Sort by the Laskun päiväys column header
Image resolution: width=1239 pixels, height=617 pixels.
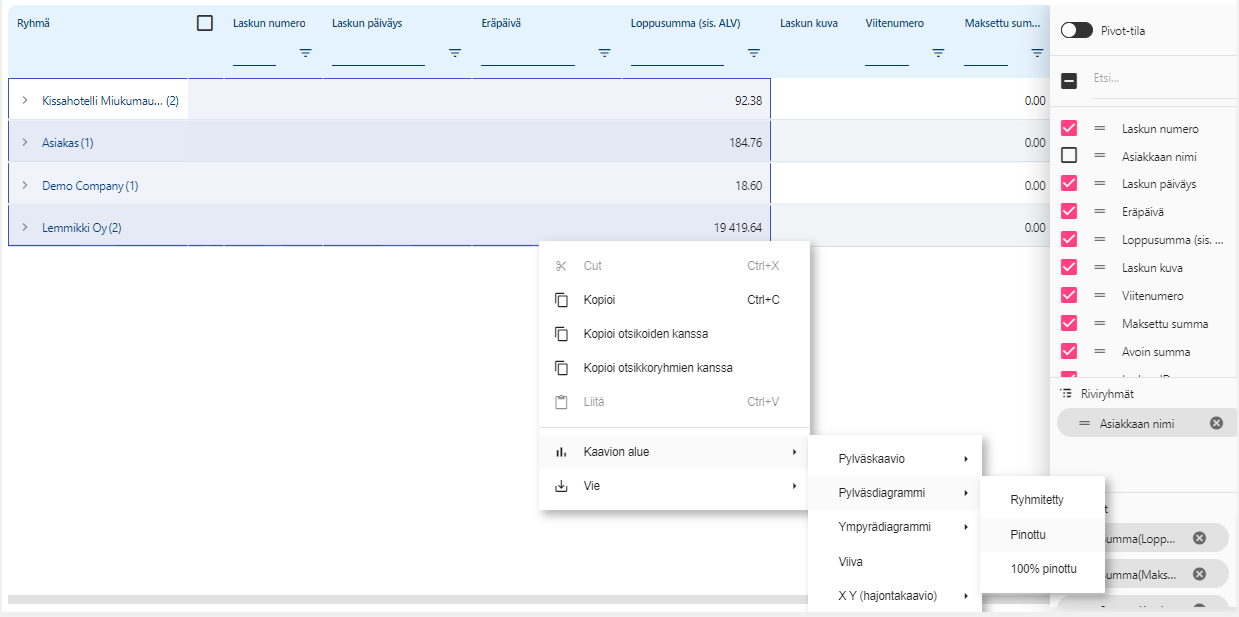point(367,23)
